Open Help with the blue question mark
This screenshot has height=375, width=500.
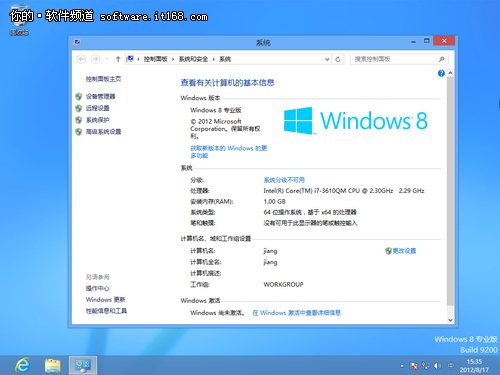coord(441,73)
